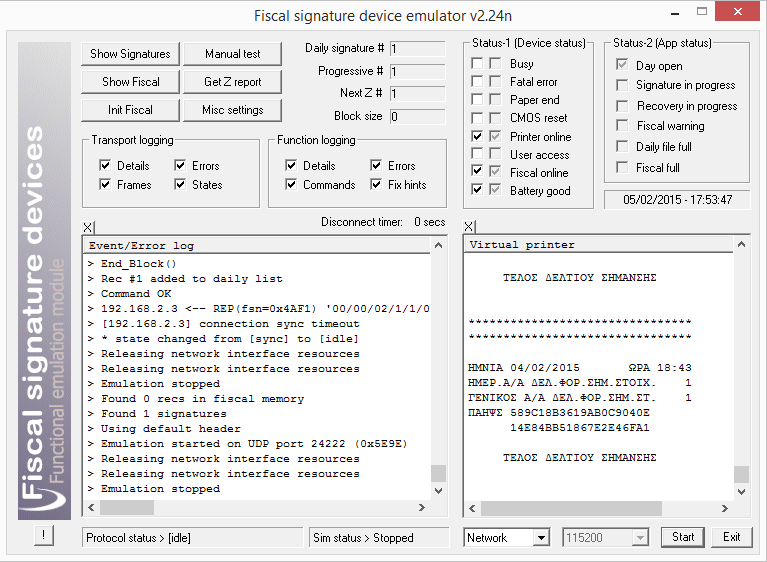Toggle first Fiscal online checkbox

477,171
